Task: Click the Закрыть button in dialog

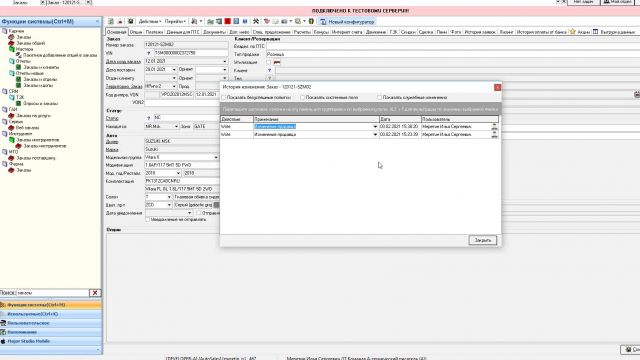Action: (482, 240)
